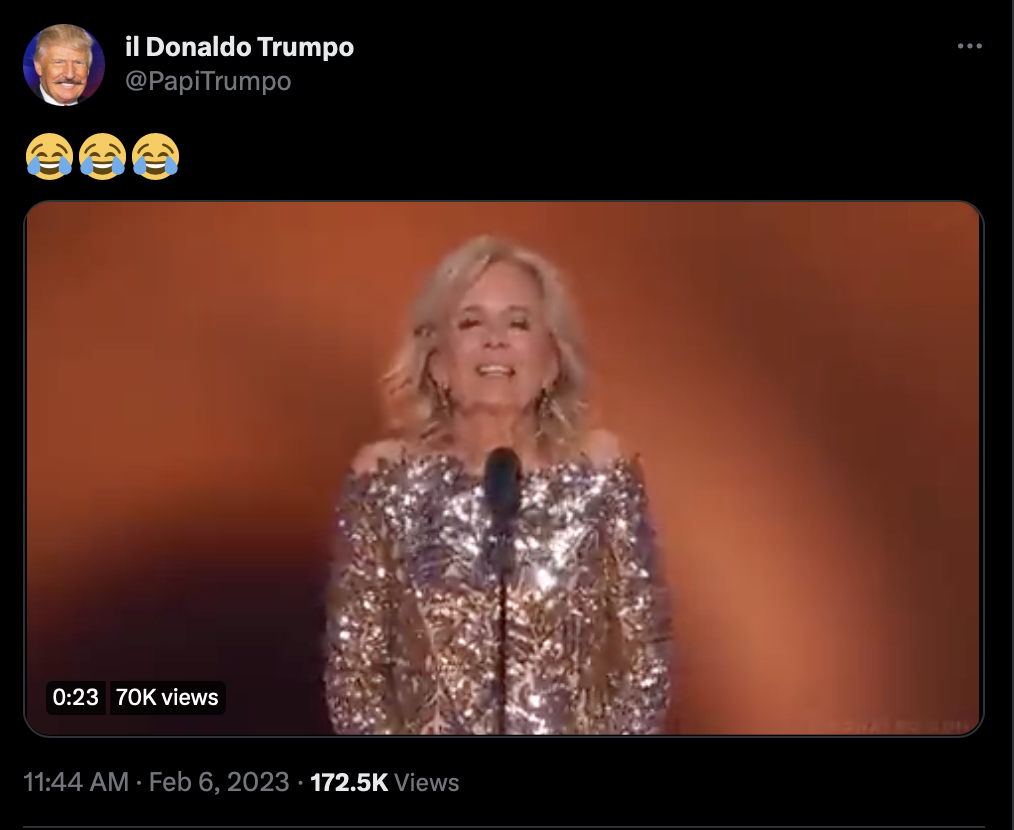Click the empty area beside the emojis
This screenshot has height=830, width=1014.
point(582,157)
